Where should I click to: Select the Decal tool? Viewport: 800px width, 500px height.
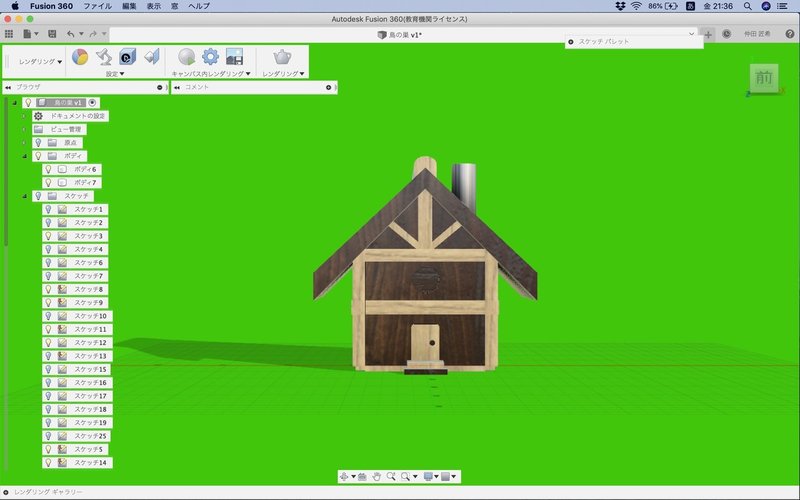click(128, 57)
